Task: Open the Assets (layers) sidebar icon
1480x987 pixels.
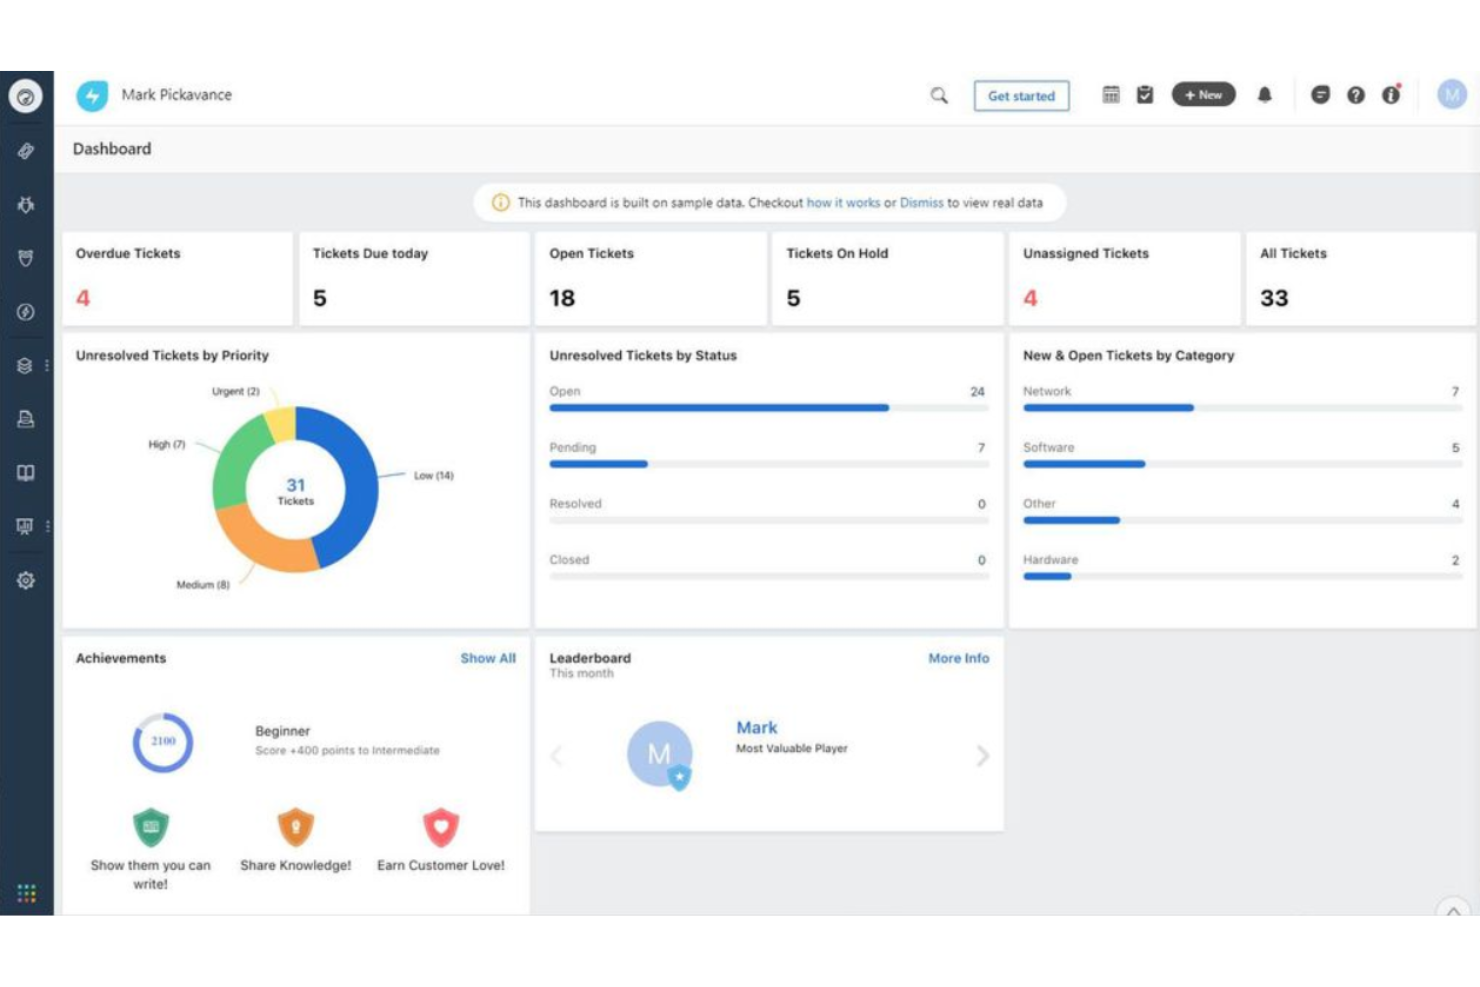Action: pyautogui.click(x=27, y=365)
